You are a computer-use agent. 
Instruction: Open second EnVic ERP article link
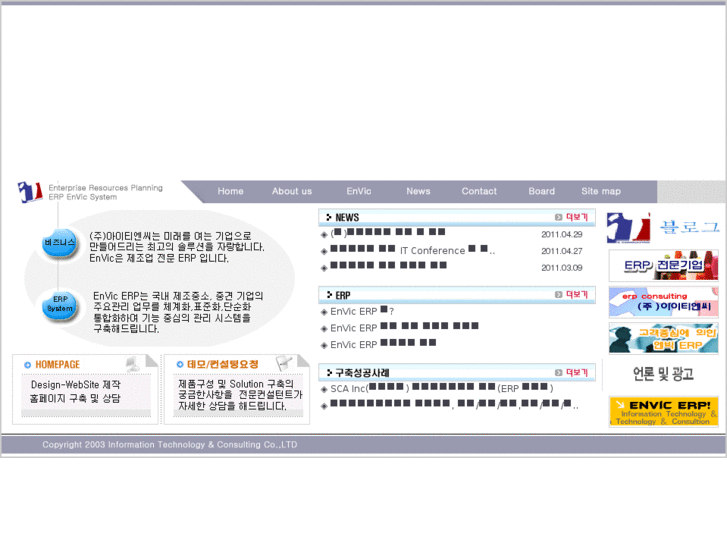404,327
